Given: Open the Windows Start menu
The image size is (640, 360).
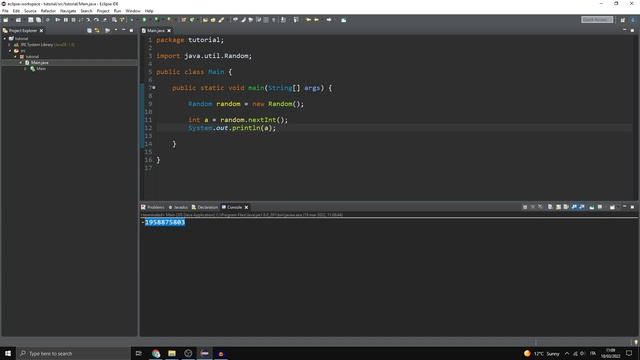Looking at the screenshot, I should coord(8,353).
